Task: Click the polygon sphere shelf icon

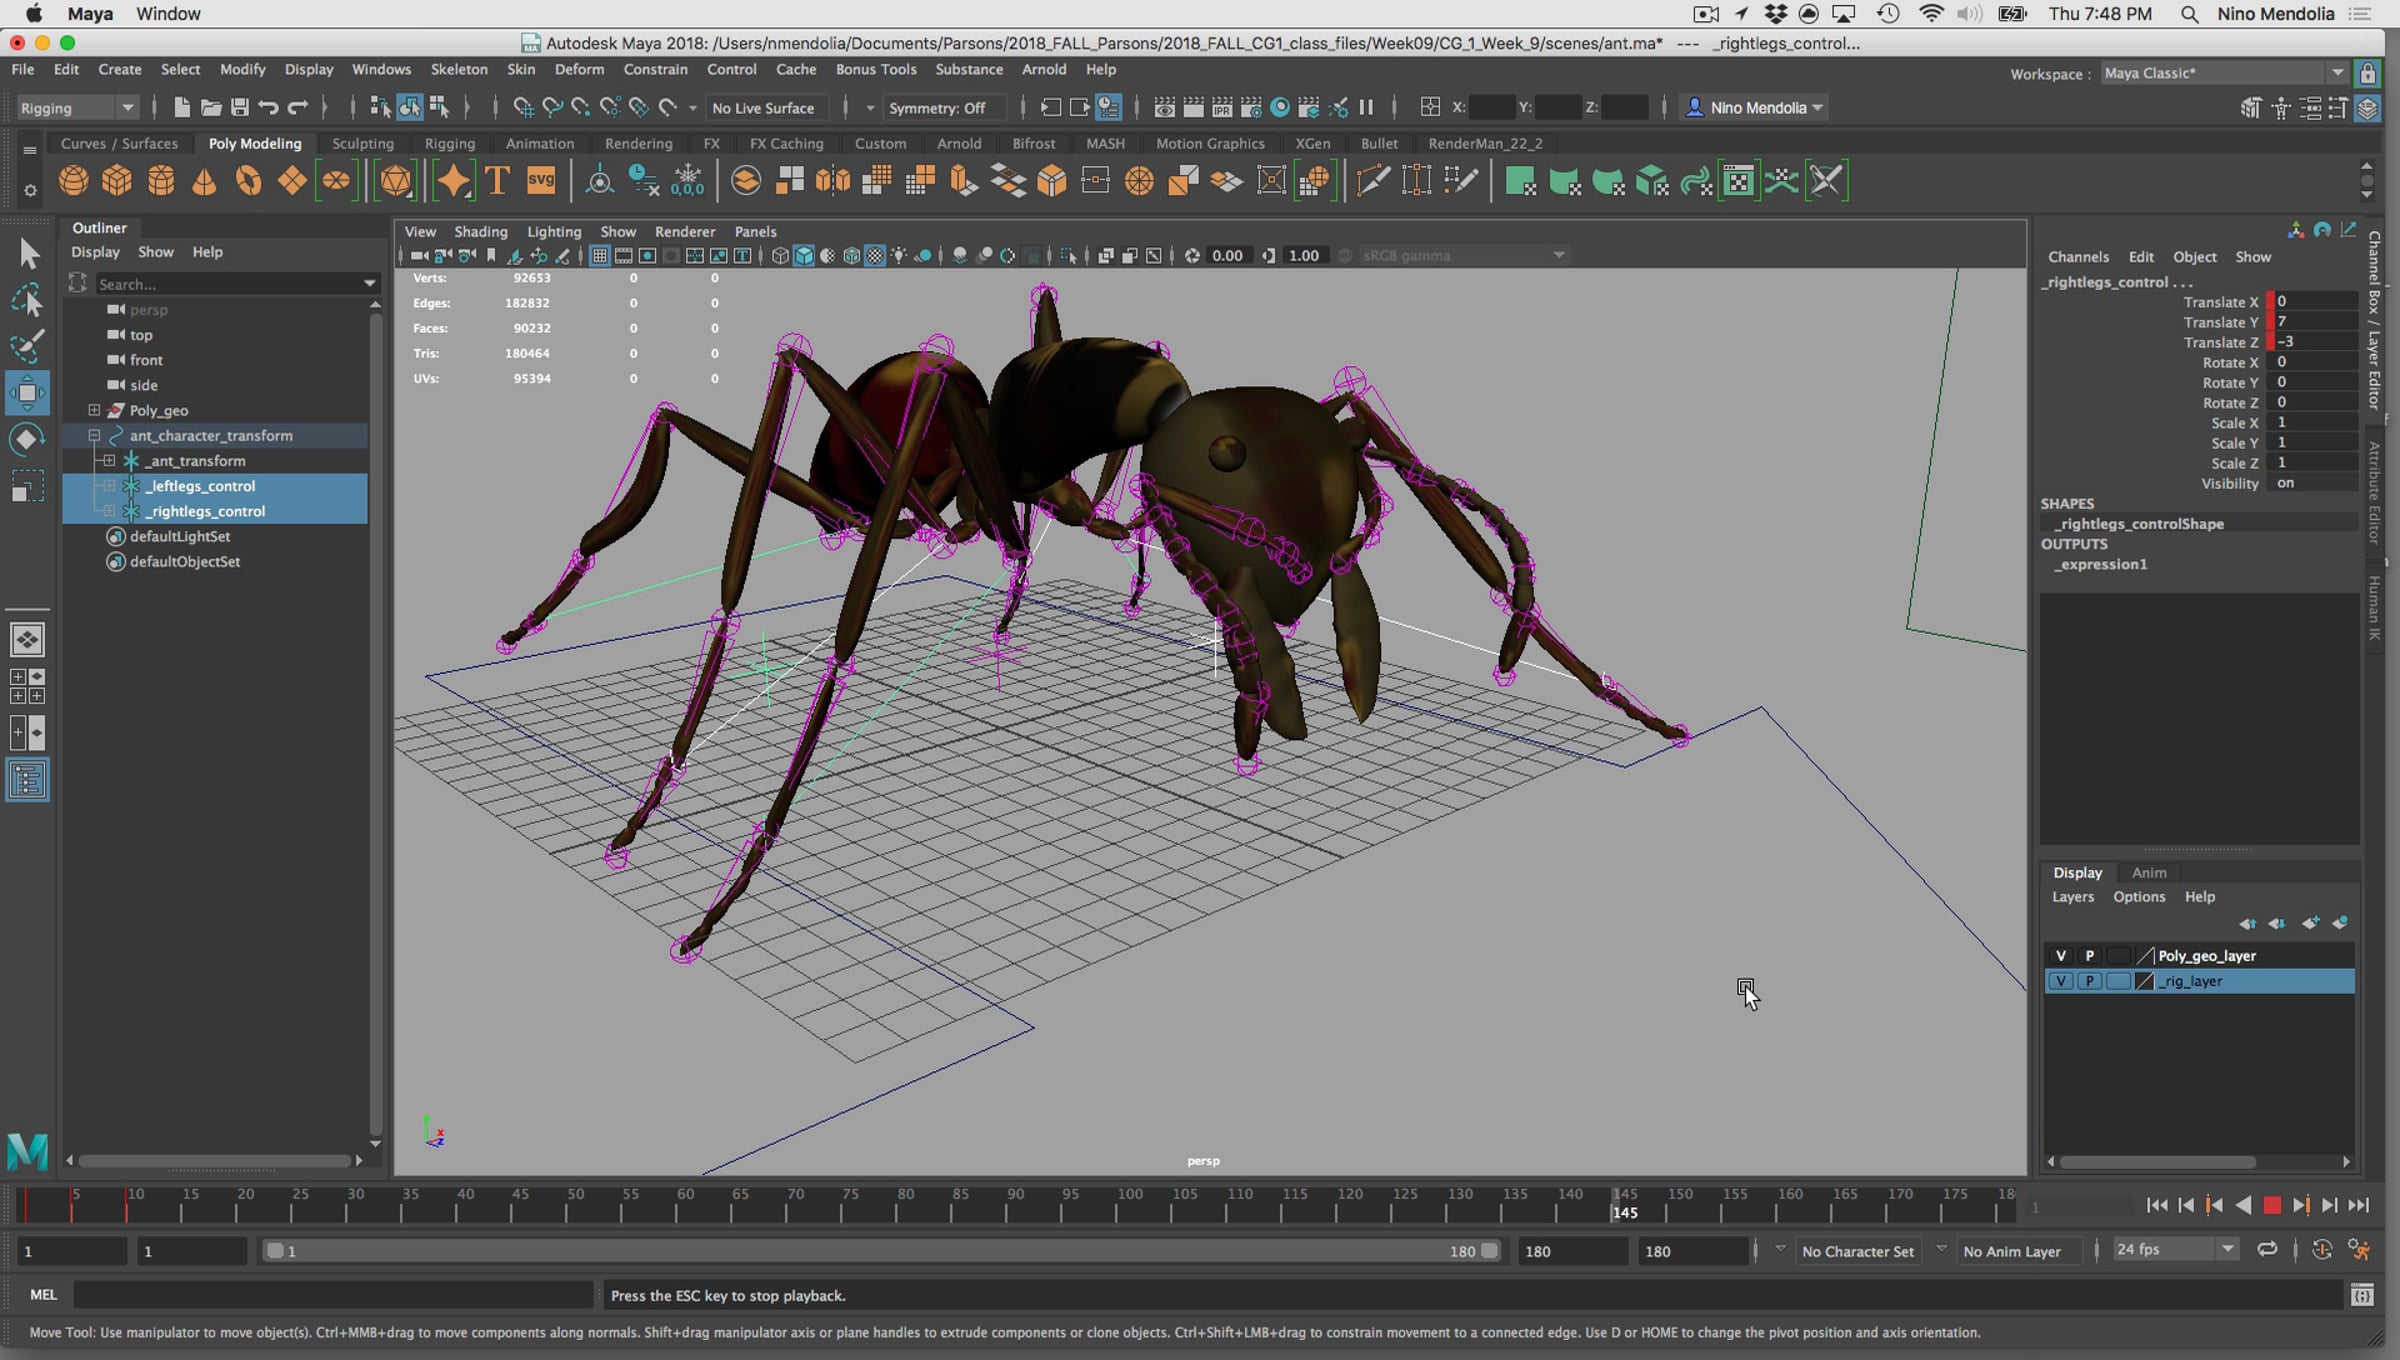Action: coord(73,181)
